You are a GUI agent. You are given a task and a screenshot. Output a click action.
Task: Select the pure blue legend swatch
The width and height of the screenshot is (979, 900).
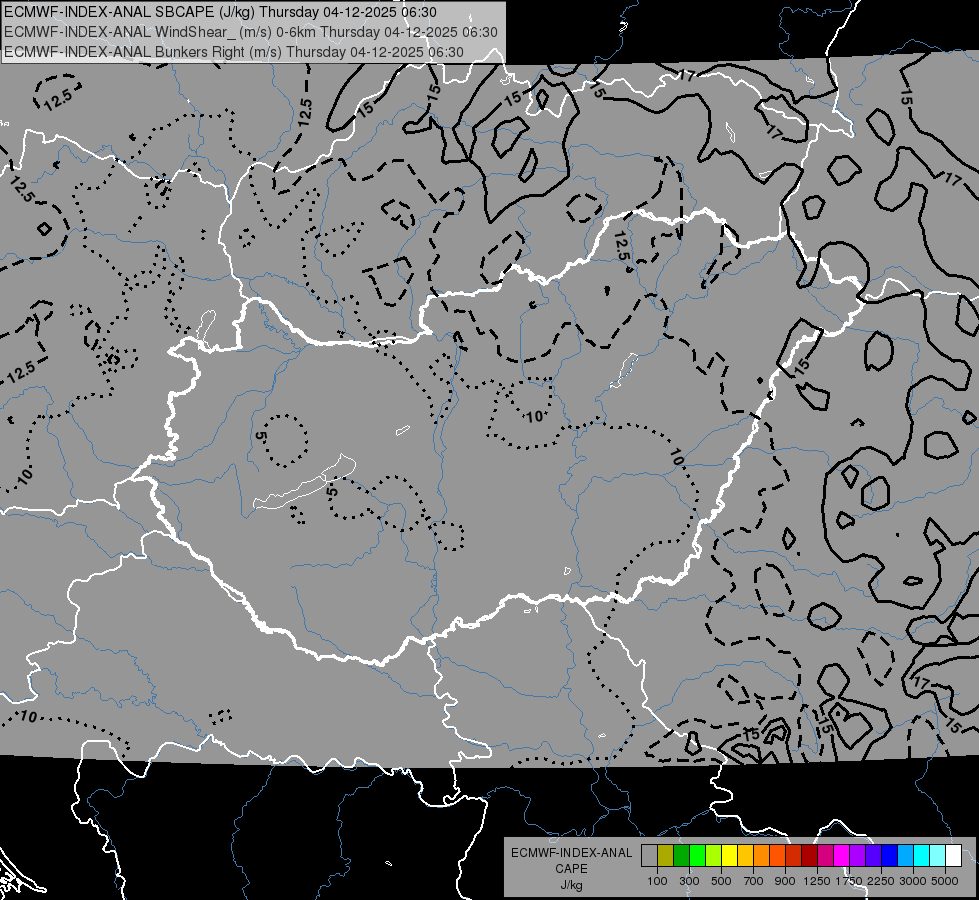click(889, 855)
